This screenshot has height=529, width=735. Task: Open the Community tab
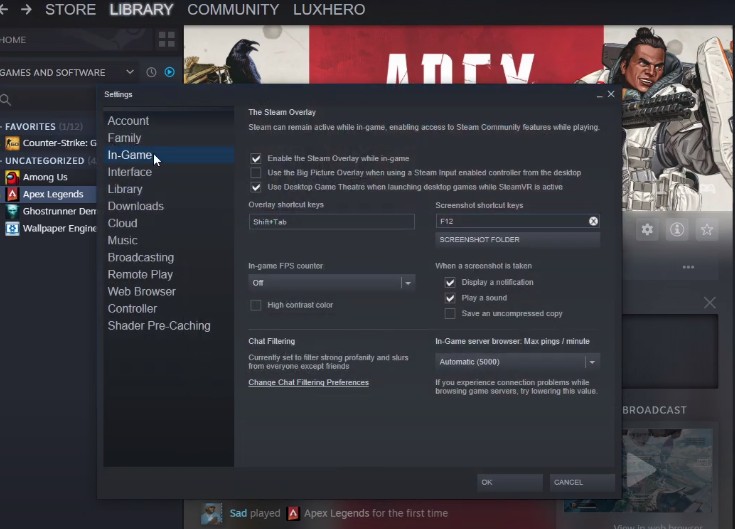tap(233, 9)
